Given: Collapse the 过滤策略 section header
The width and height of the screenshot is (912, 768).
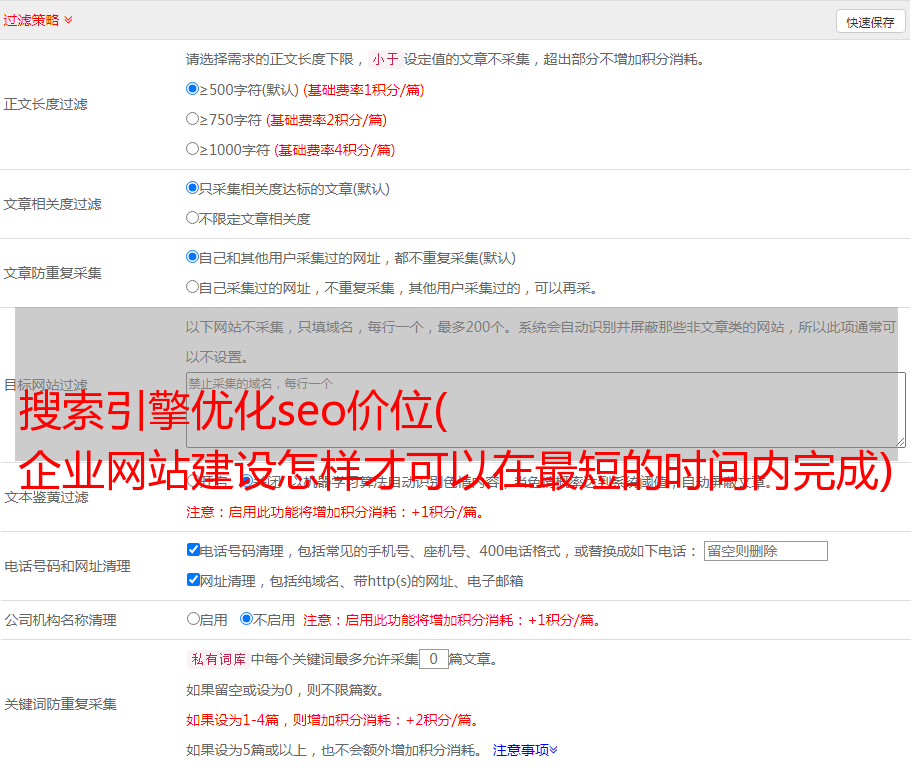Looking at the screenshot, I should pyautogui.click(x=38, y=20).
